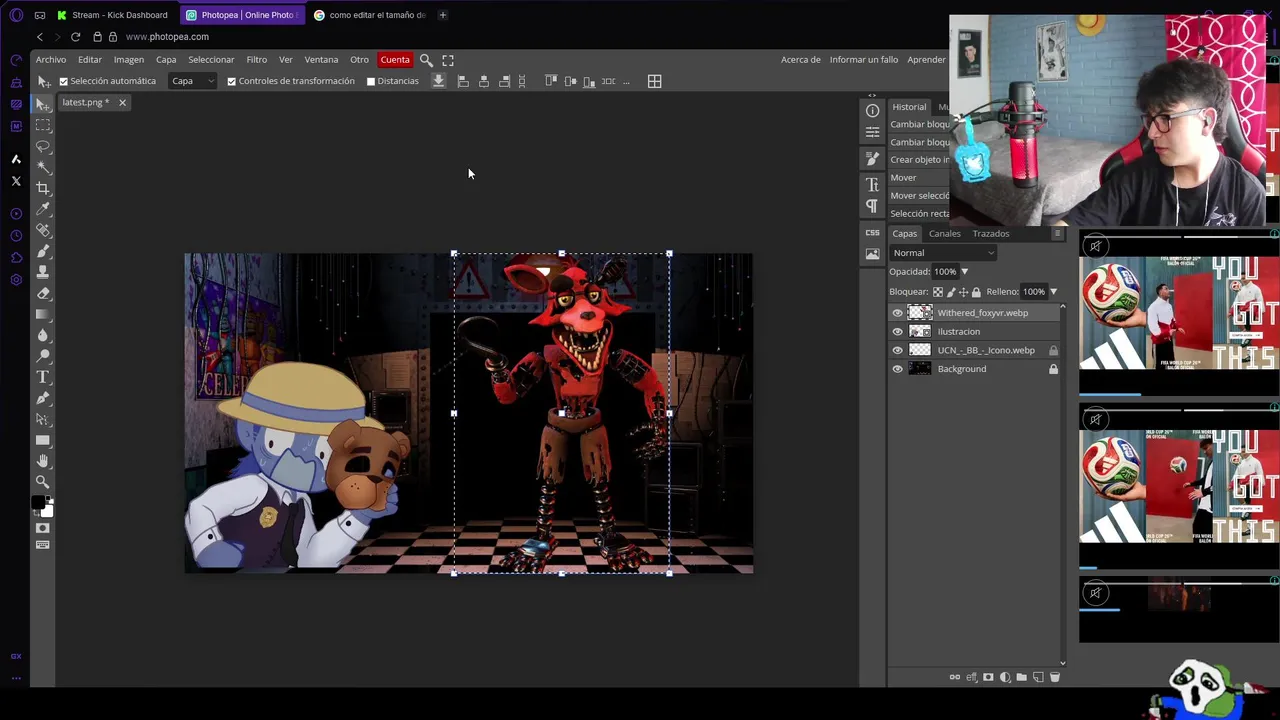Screen dimensions: 1280x720
Task: Open the Info panel icon
Action: pos(872,110)
